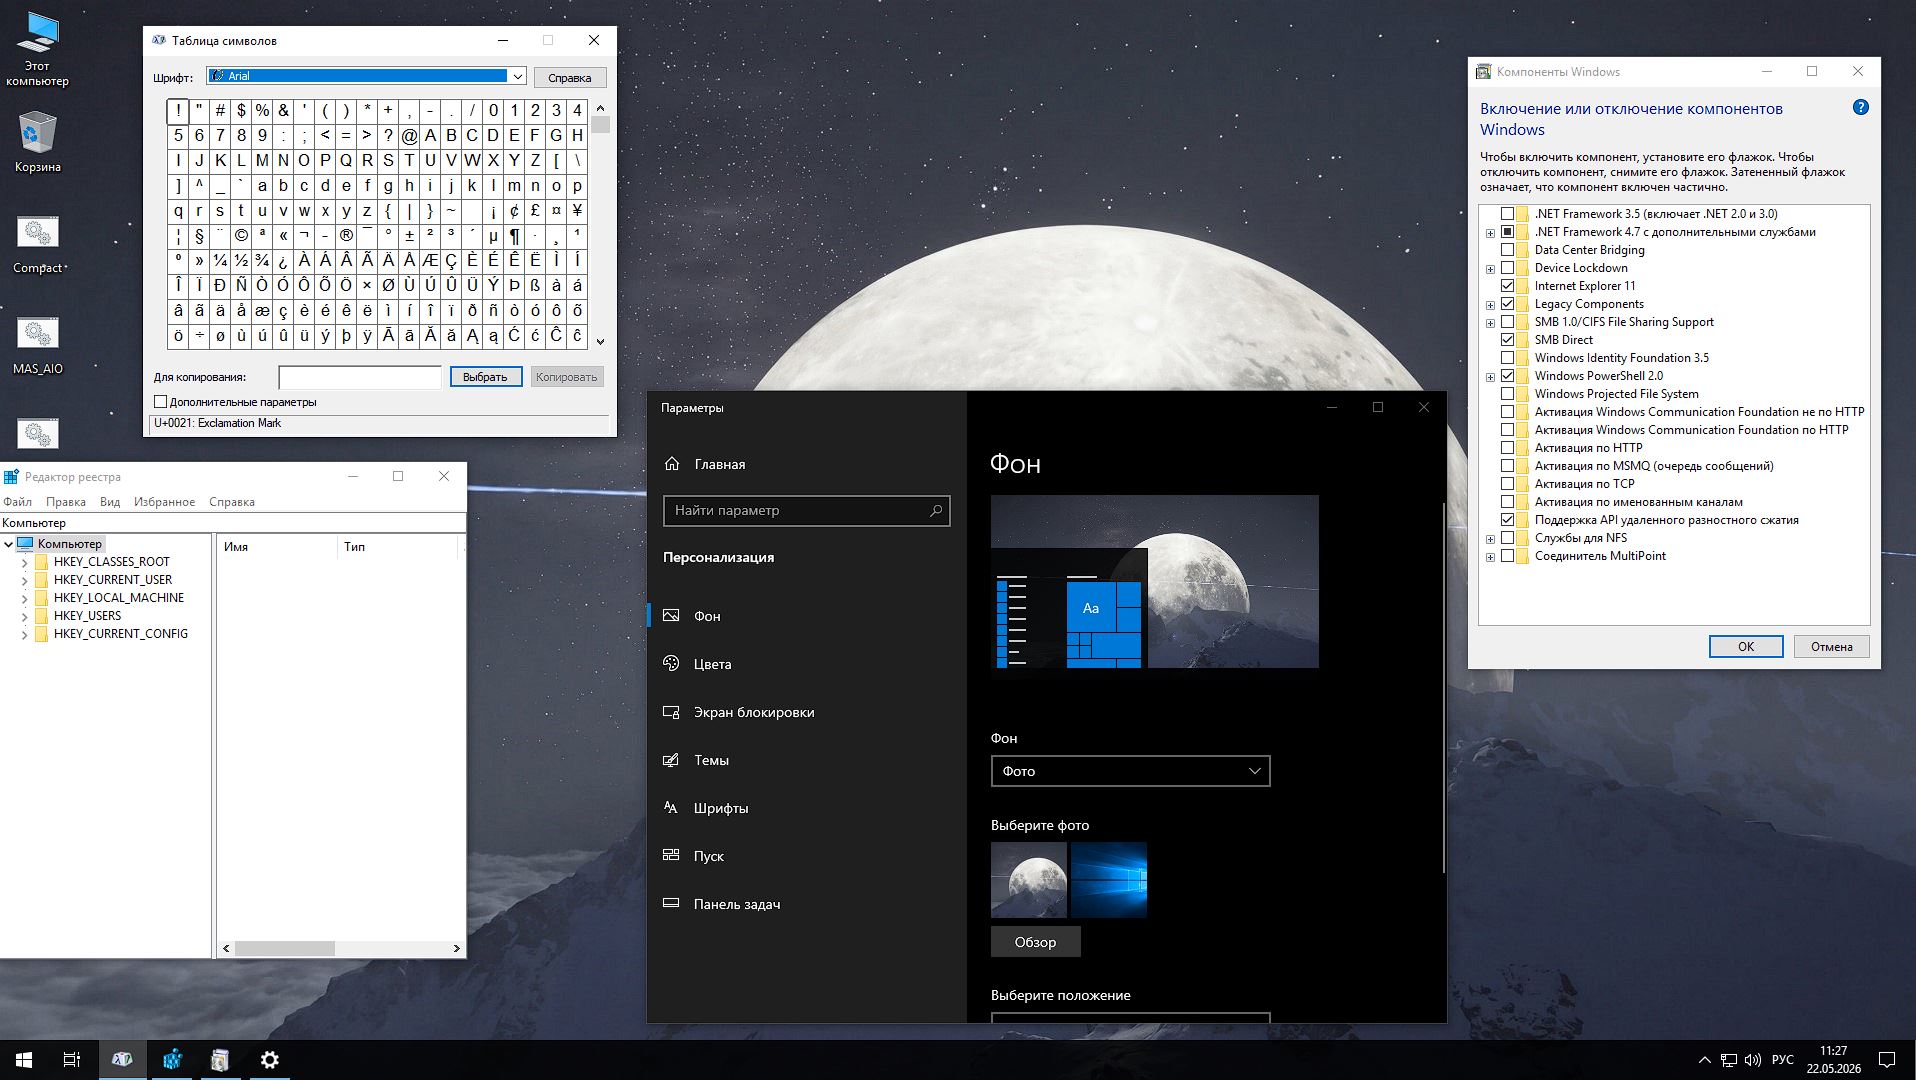Viewport: 1916px width, 1080px height.
Task: Open Файл menu in Registry Editor
Action: (x=17, y=502)
